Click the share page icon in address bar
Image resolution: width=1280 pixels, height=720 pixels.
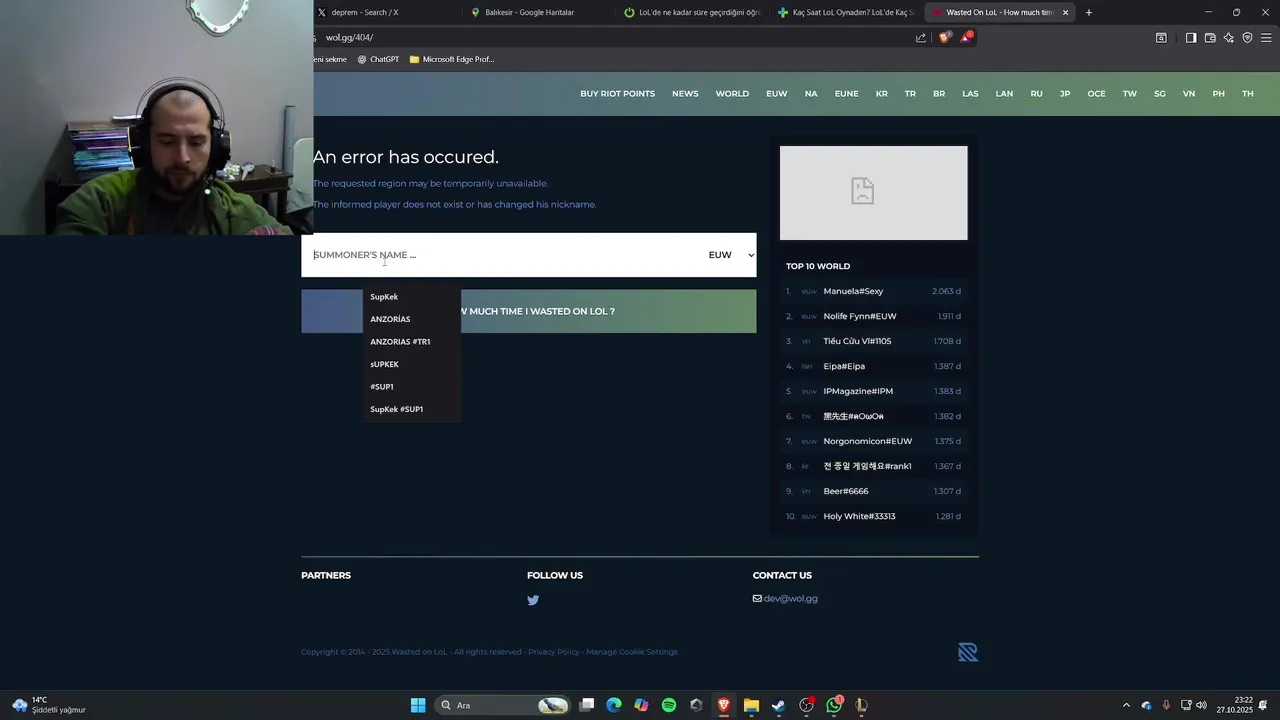tap(921, 38)
